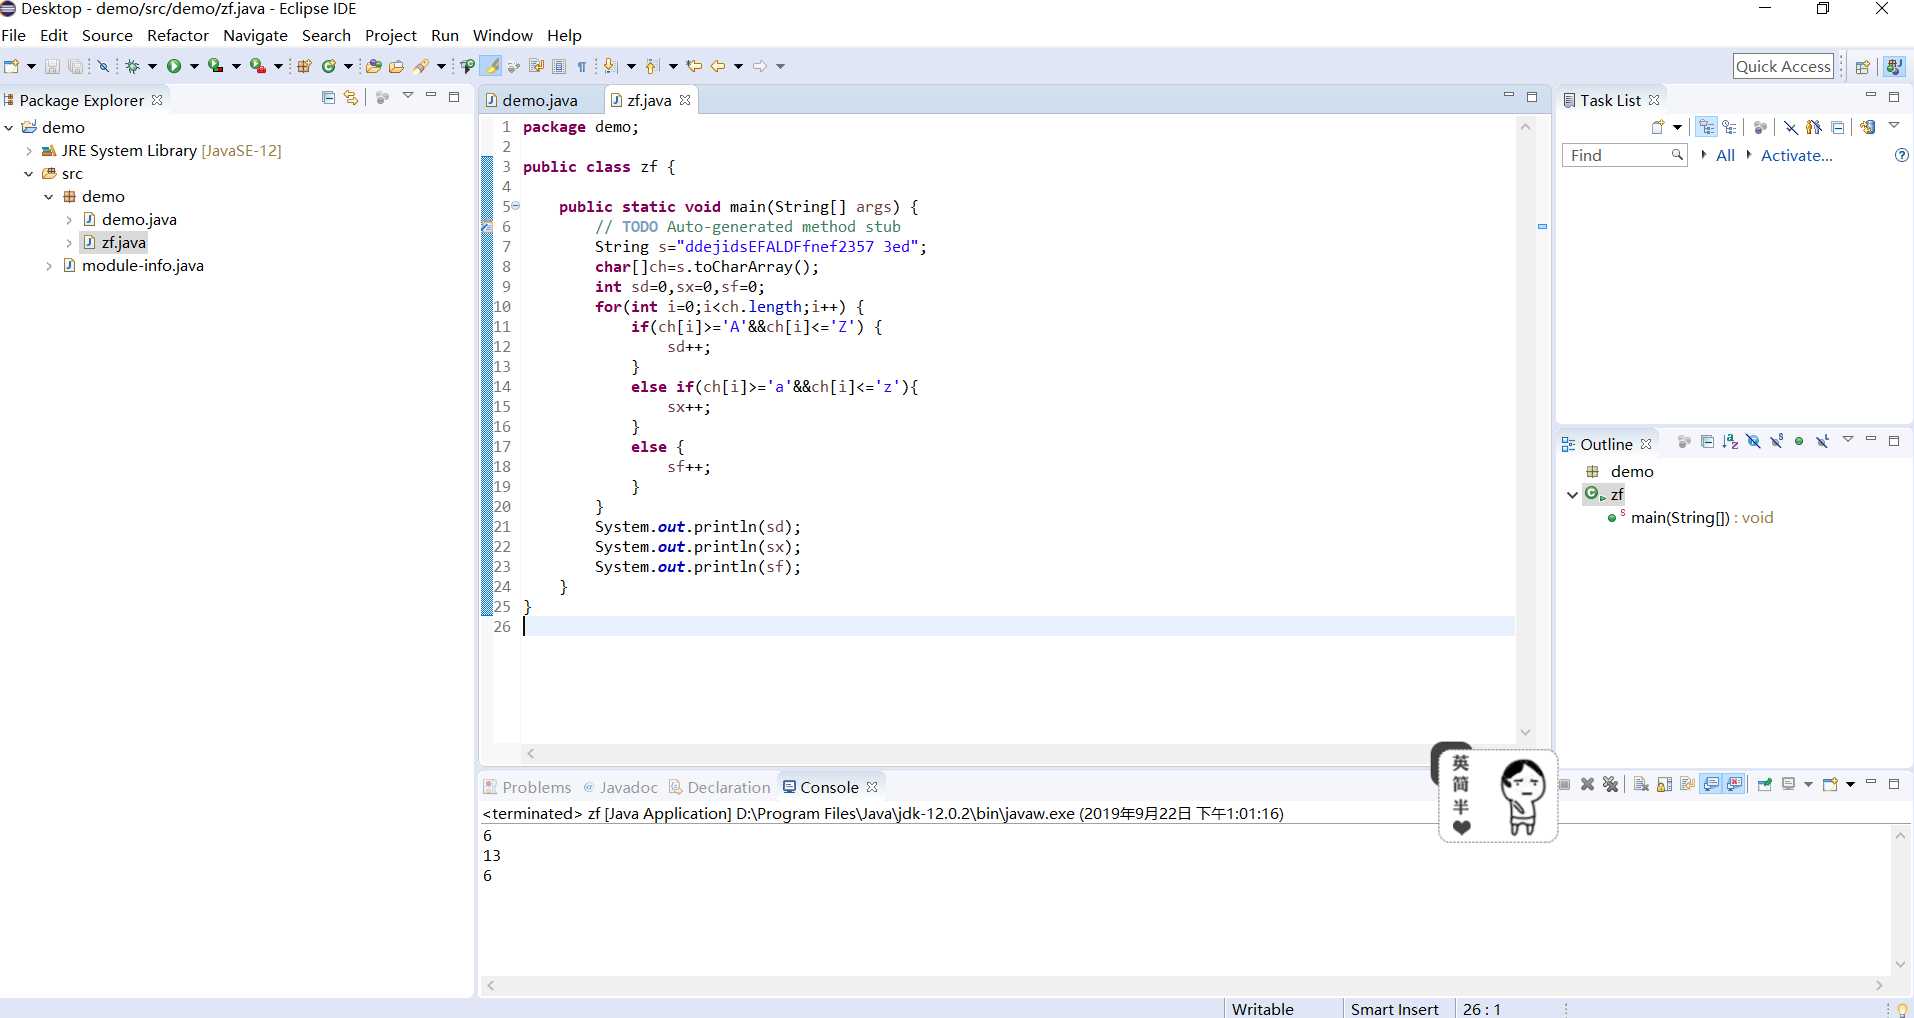Click the Task List Find field
The image size is (1914, 1018).
[1624, 155]
